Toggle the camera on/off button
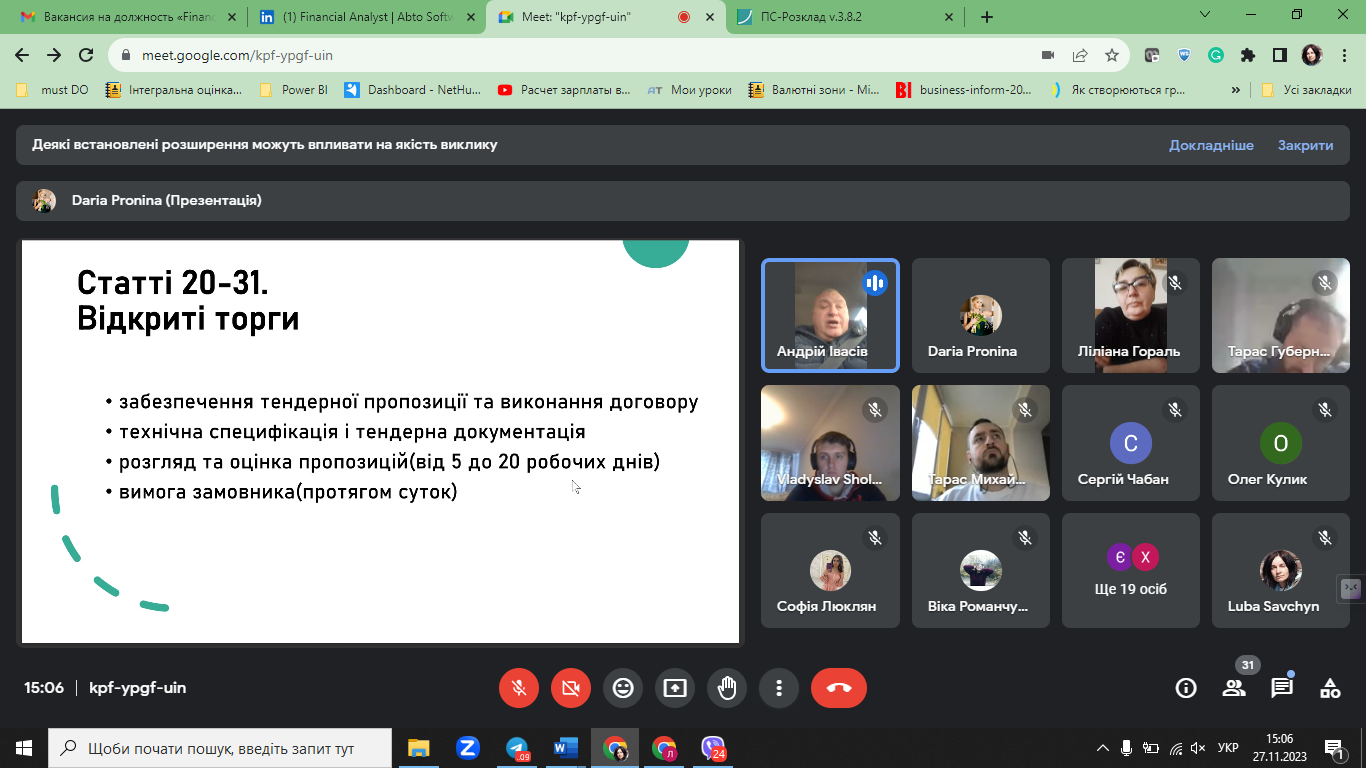The height and width of the screenshot is (768, 1366). [x=571, y=688]
